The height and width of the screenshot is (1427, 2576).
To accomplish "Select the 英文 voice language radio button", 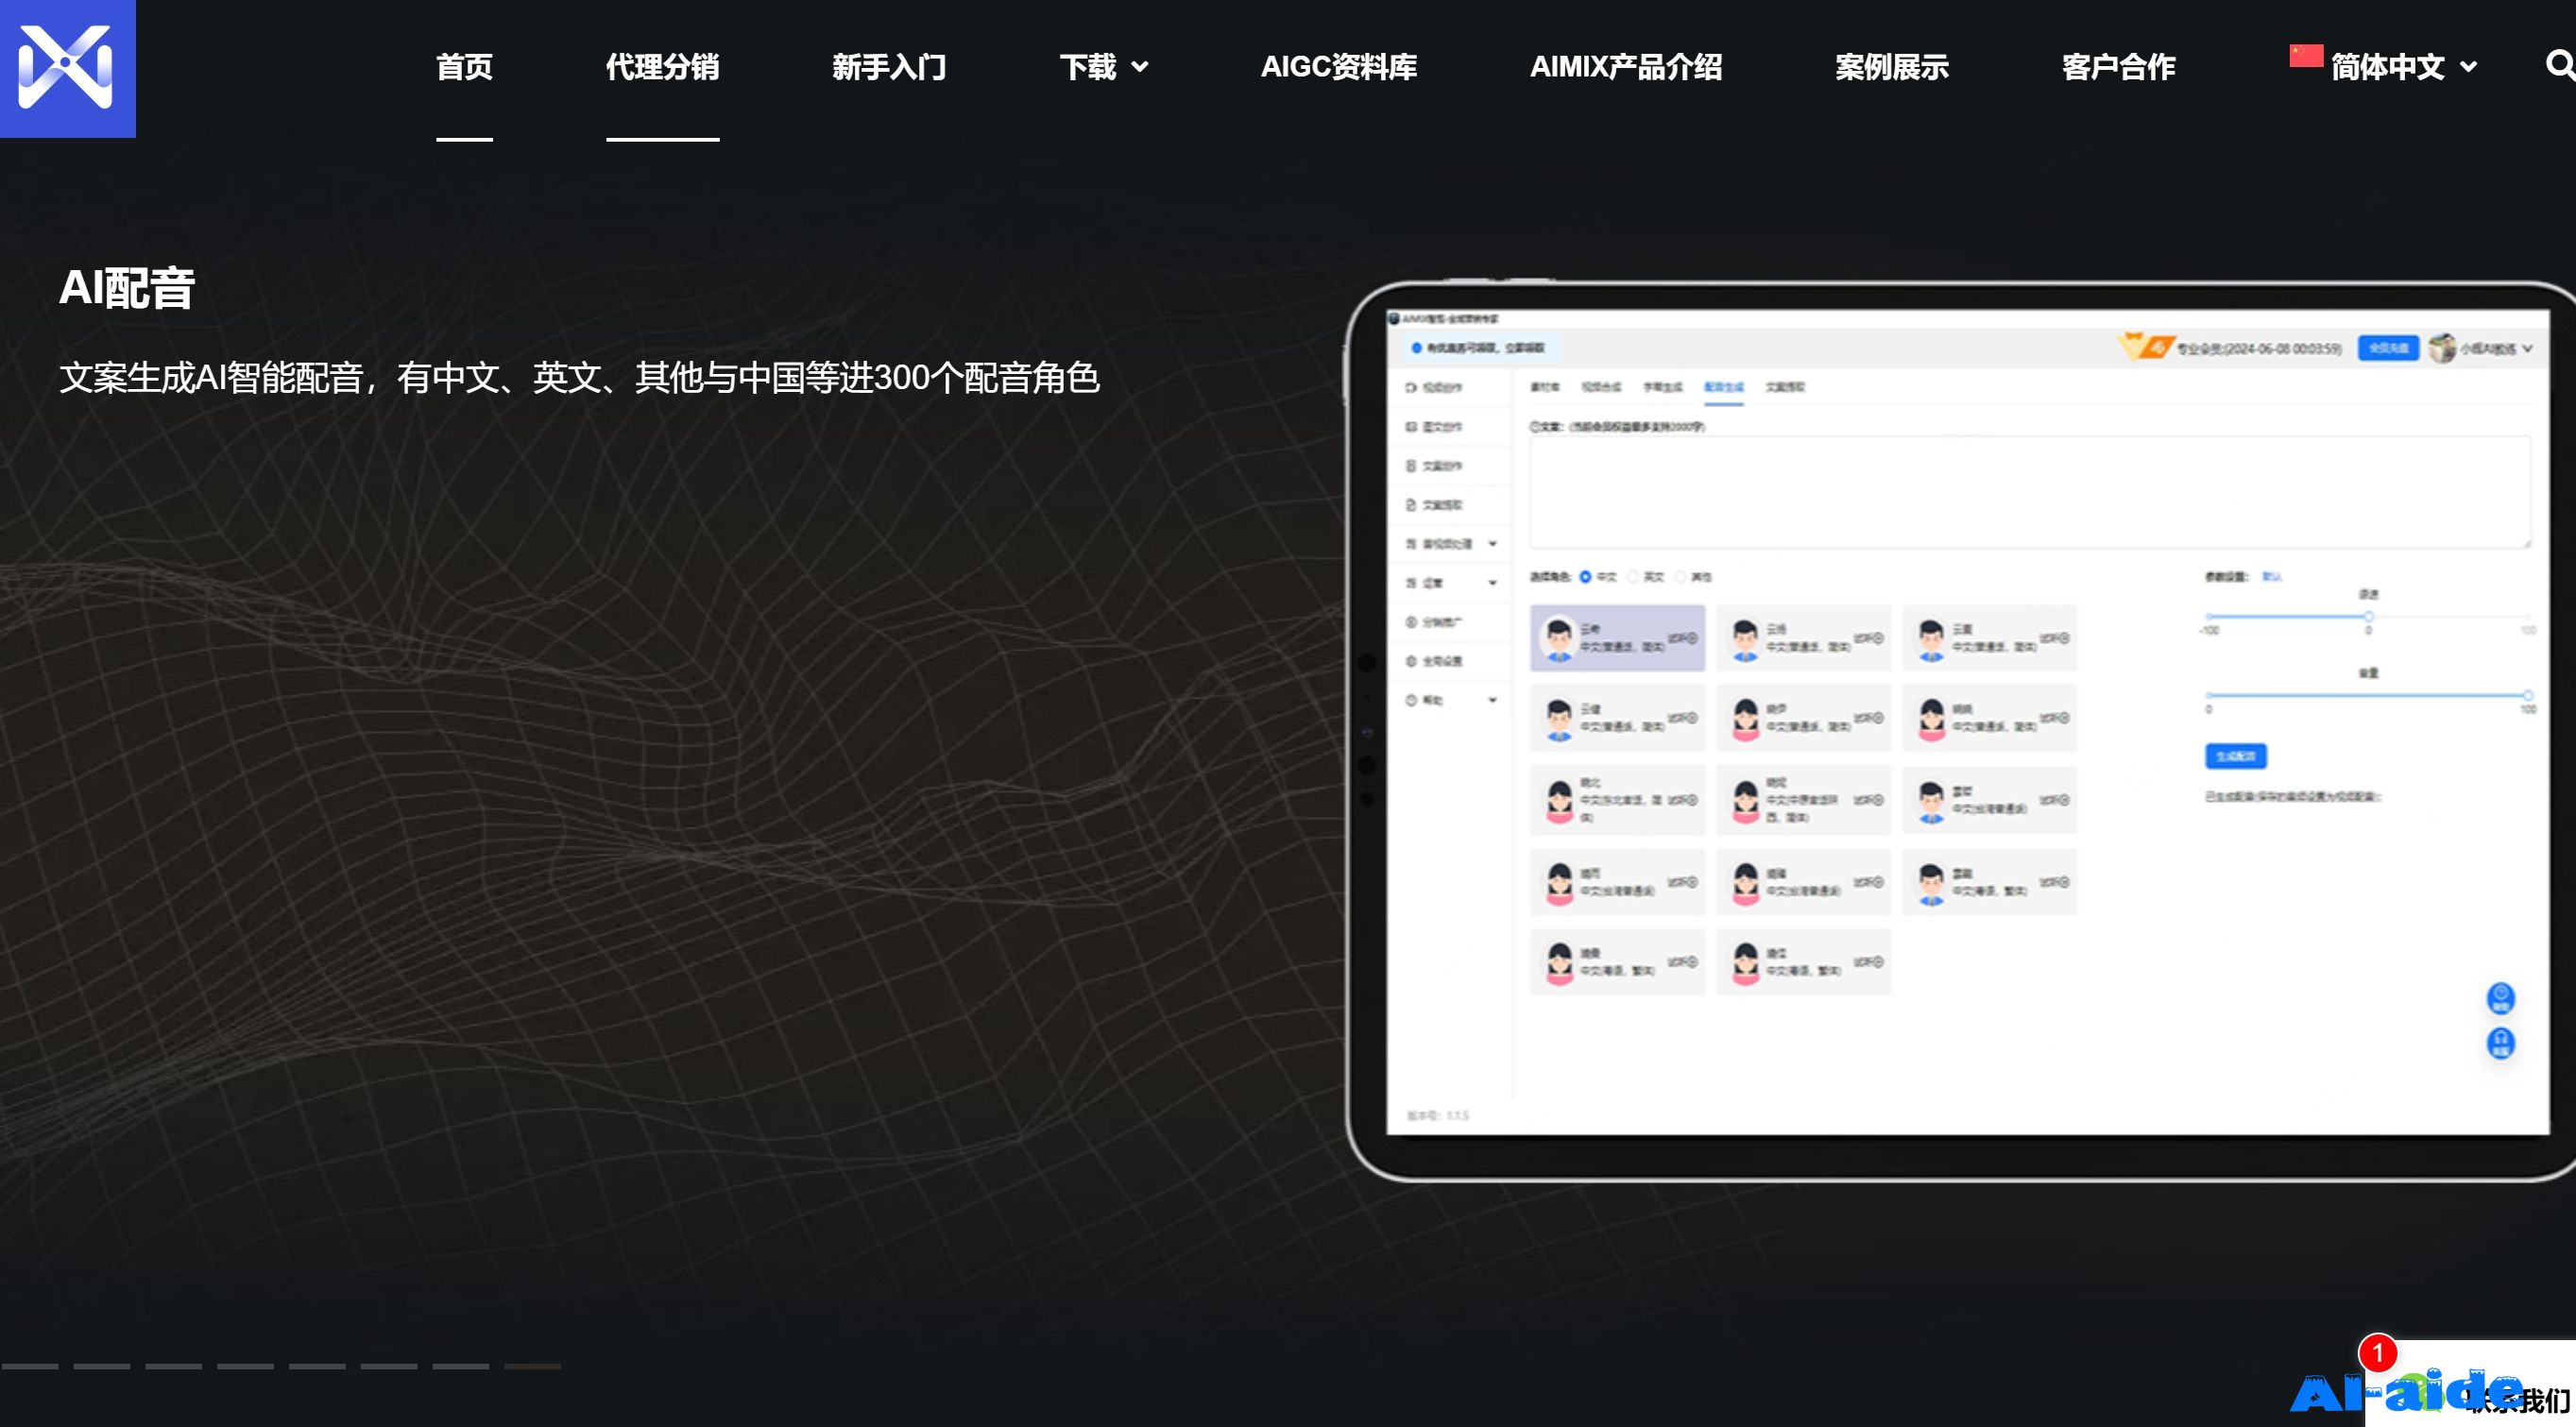I will 1632,577.
